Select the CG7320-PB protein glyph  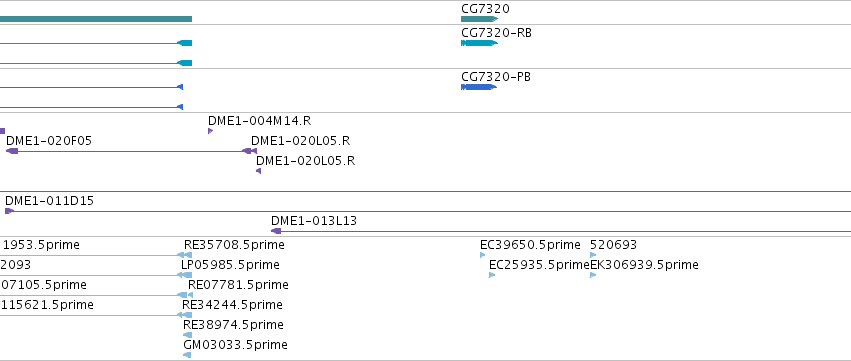click(x=479, y=87)
